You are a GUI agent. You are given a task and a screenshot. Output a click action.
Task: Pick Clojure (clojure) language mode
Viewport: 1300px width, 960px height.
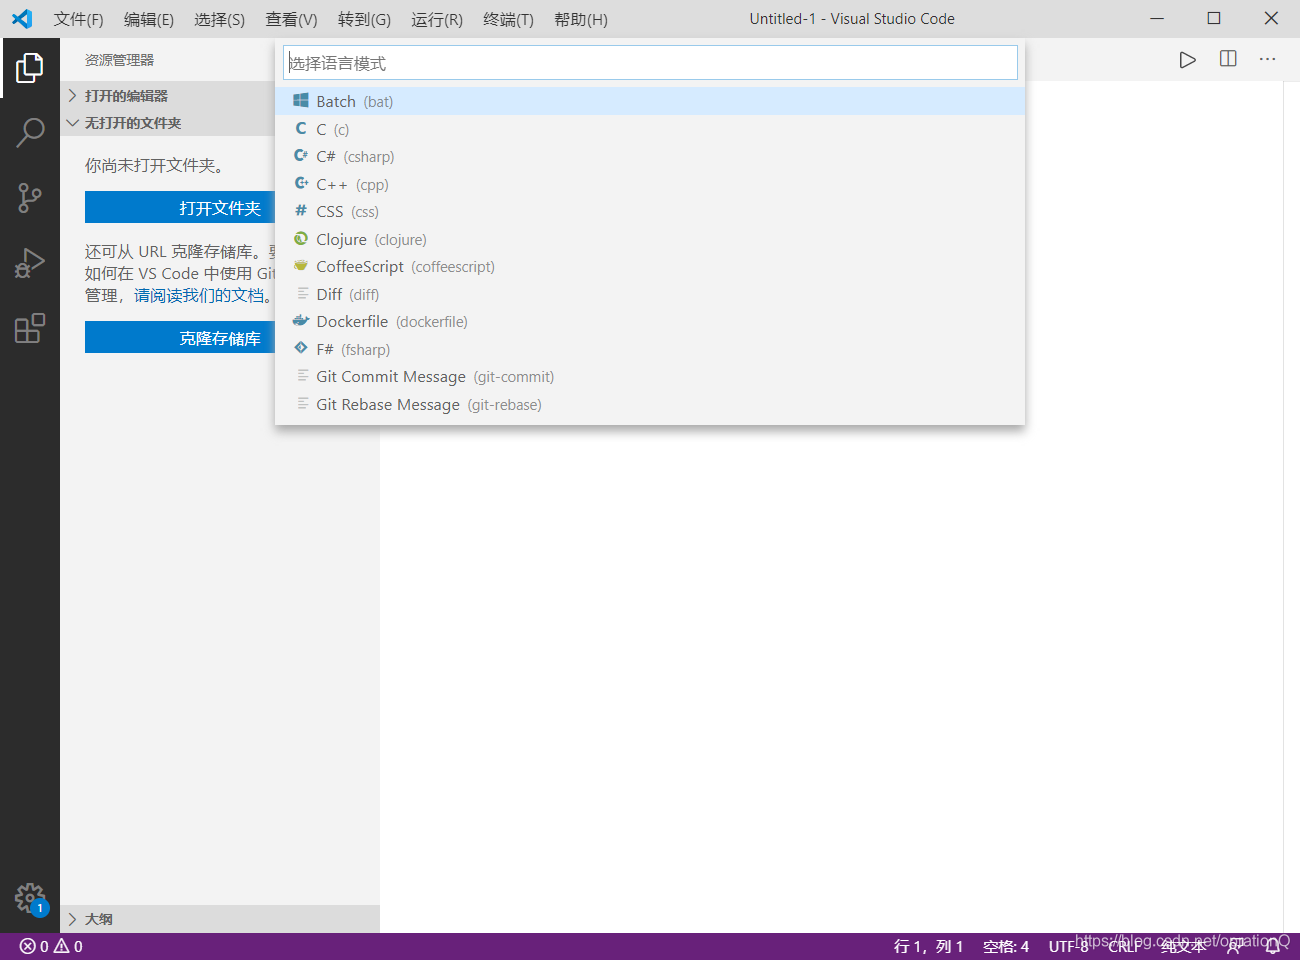650,239
